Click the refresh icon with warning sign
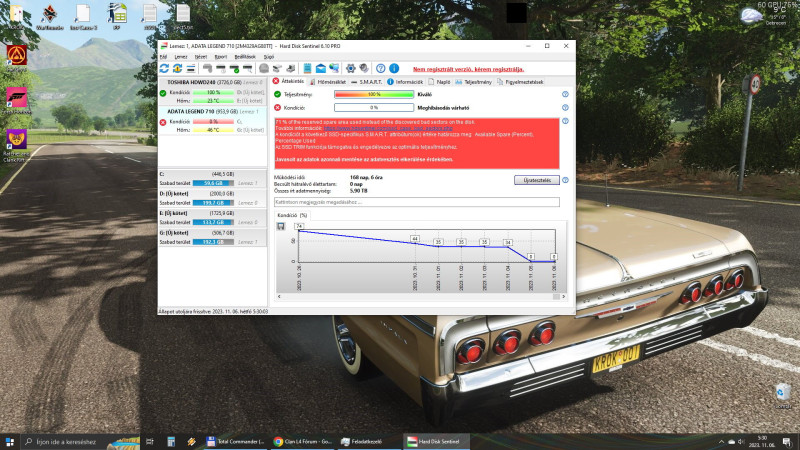 coord(178,68)
